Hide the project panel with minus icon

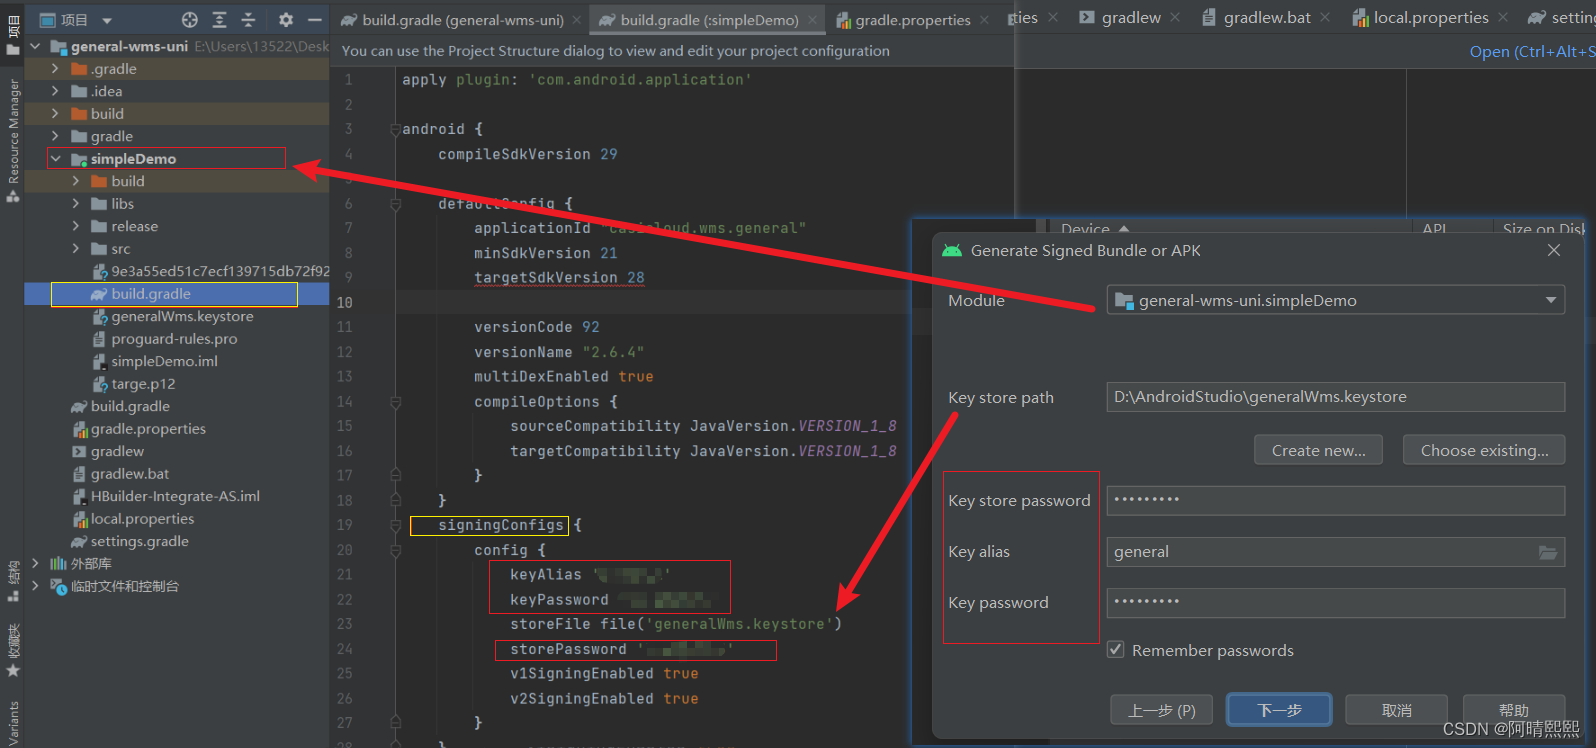point(314,20)
